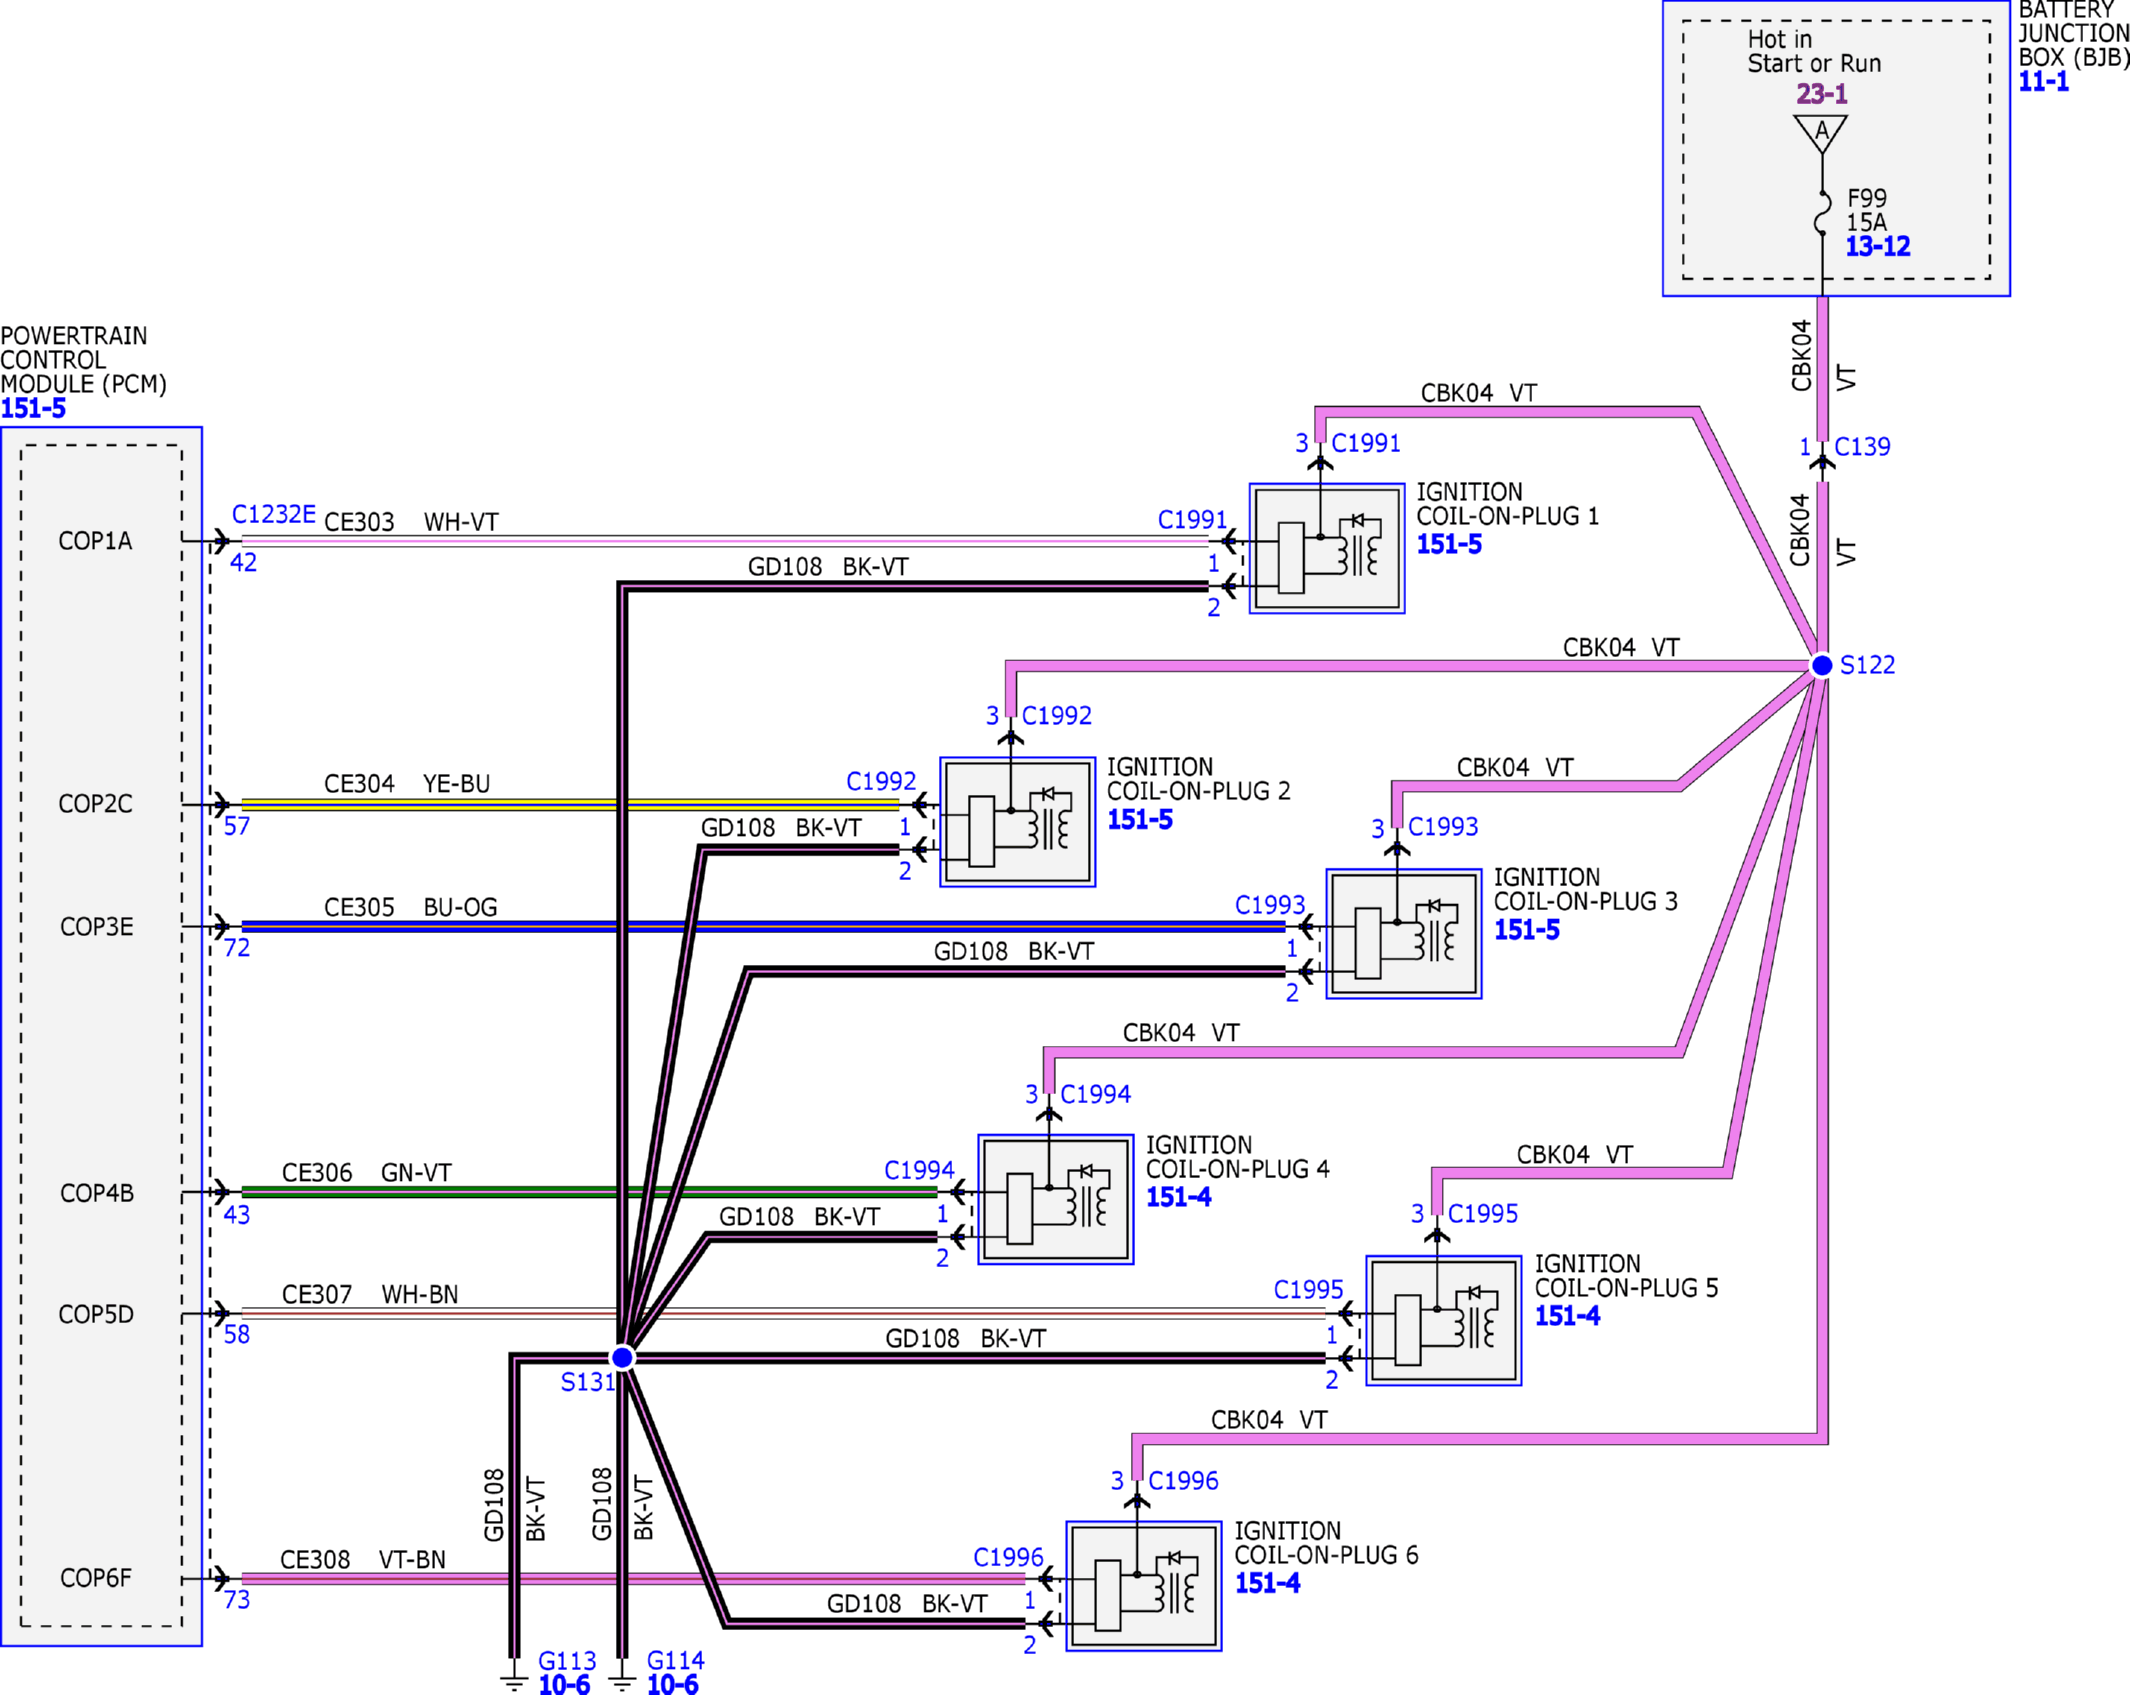This screenshot has width=2130, height=1695.
Task: Open page link 151-5 under Powertrain Control Module
Action: pyautogui.click(x=33, y=409)
